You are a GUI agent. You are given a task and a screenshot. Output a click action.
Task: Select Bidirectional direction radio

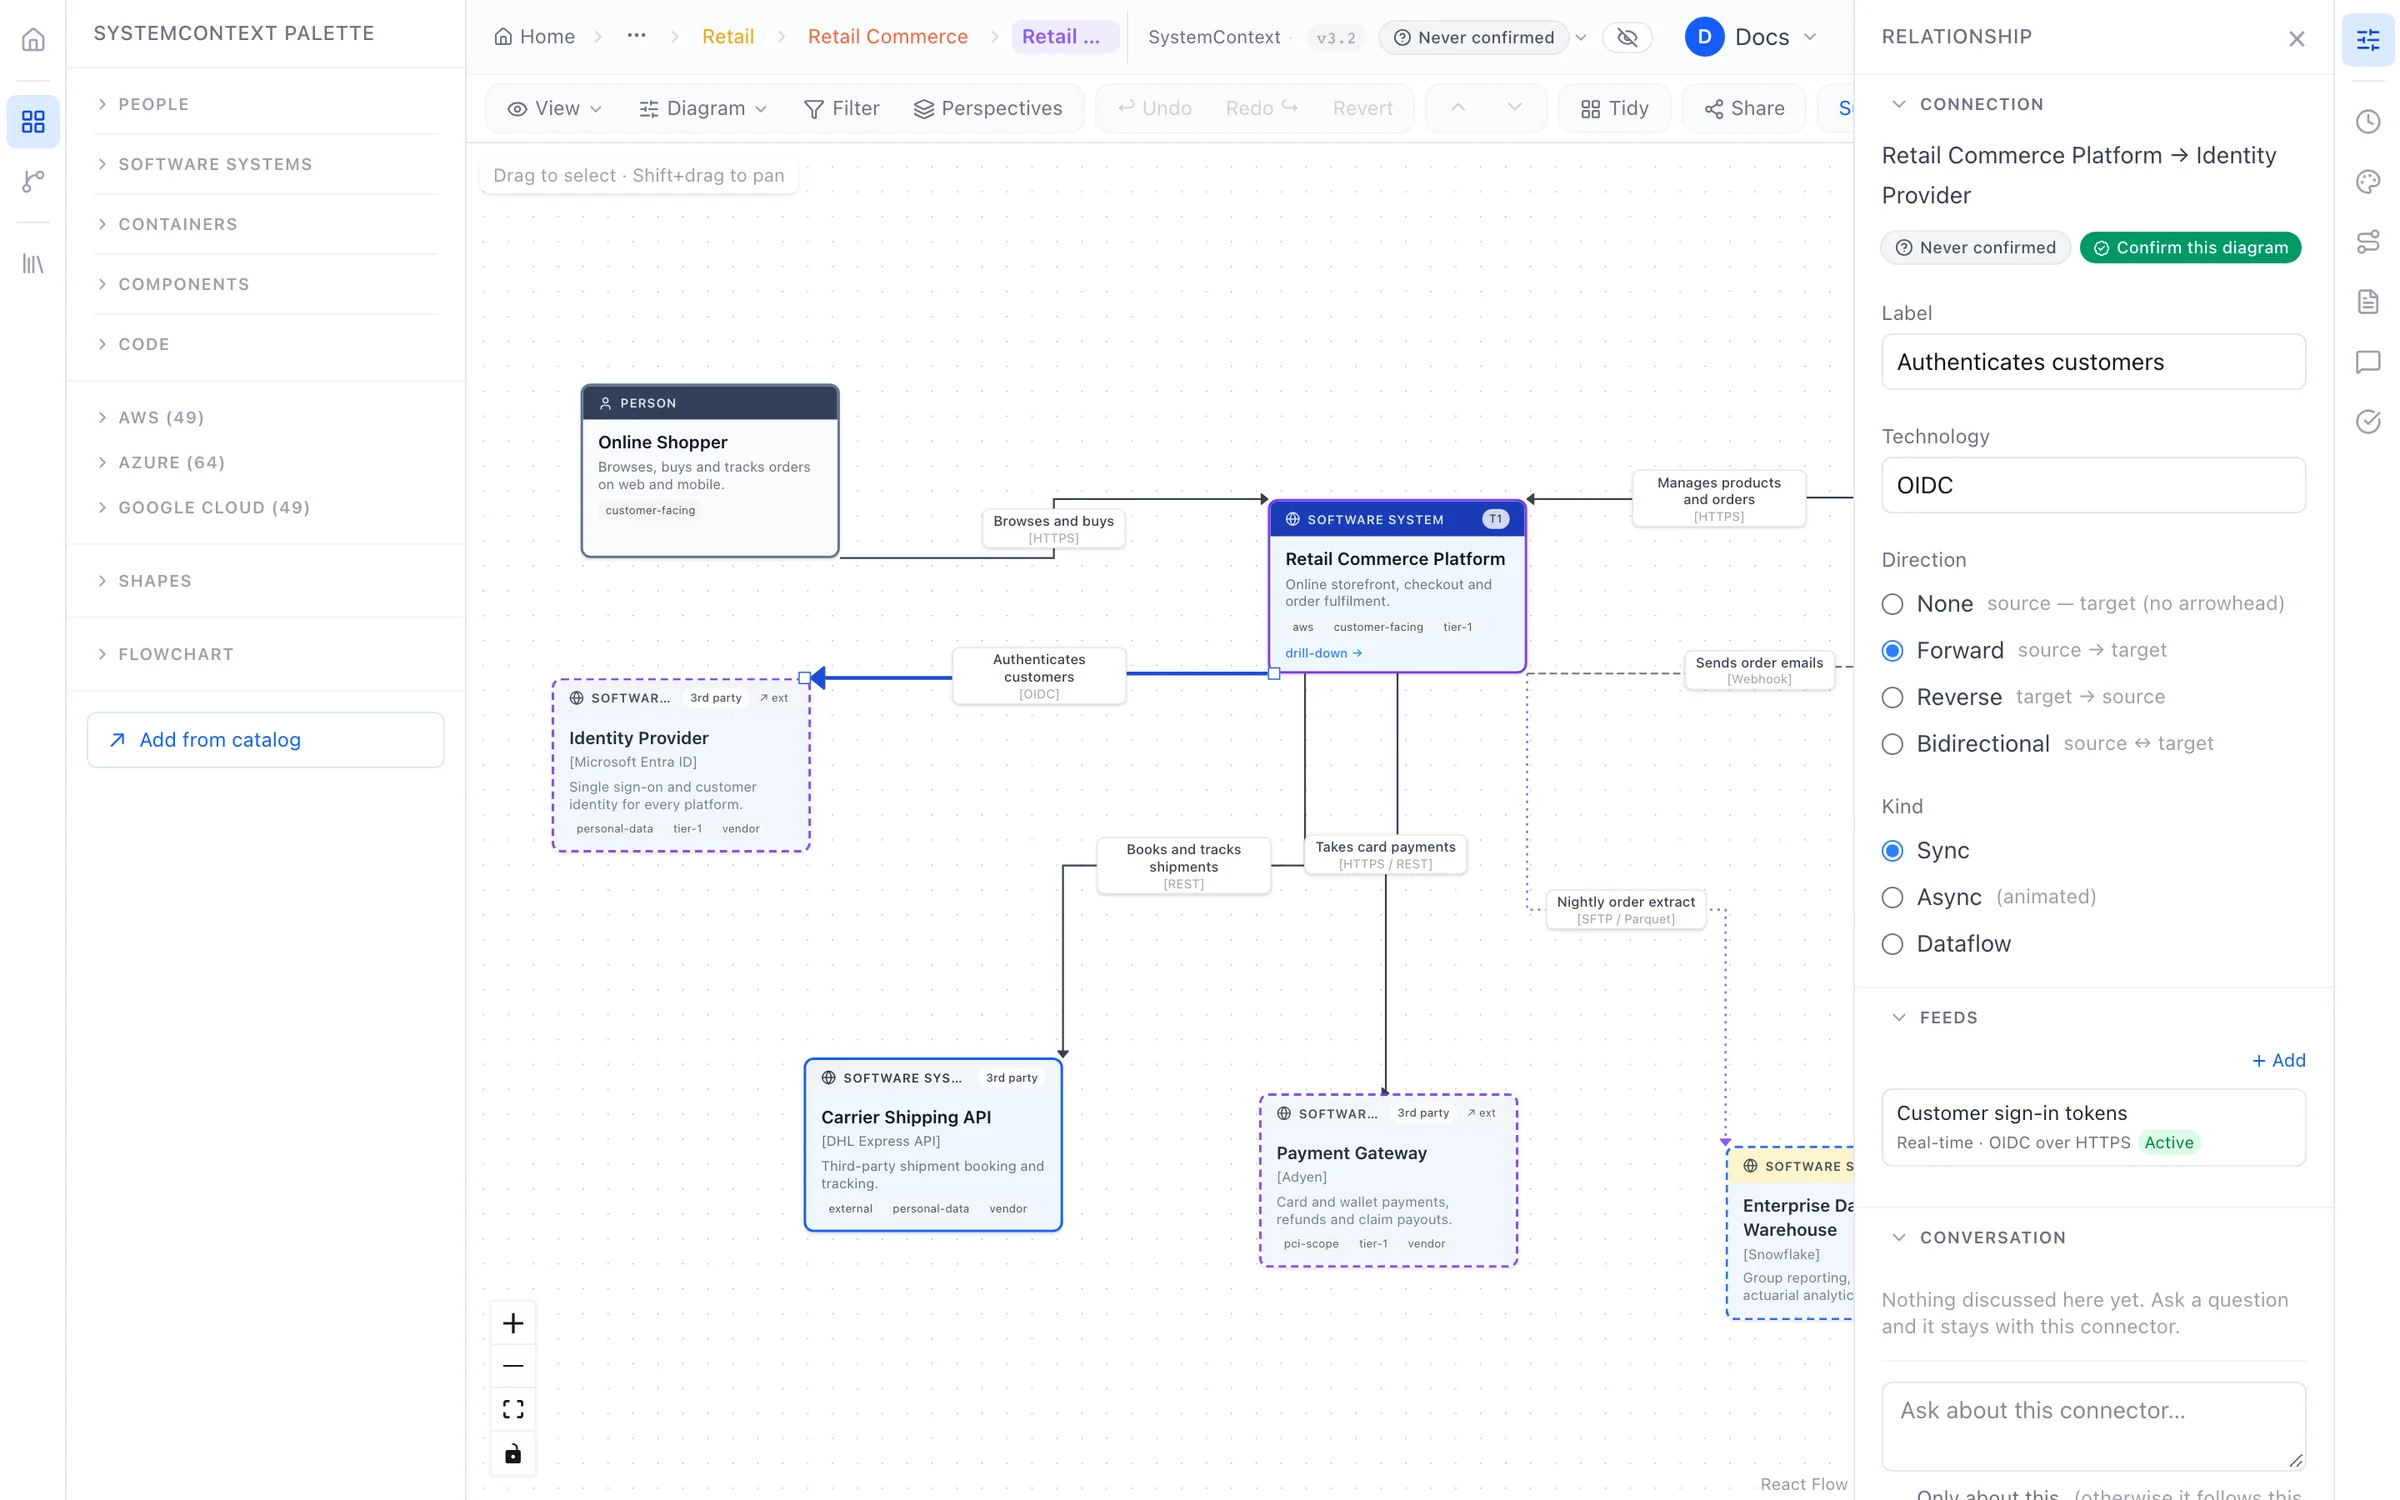pyautogui.click(x=1892, y=743)
